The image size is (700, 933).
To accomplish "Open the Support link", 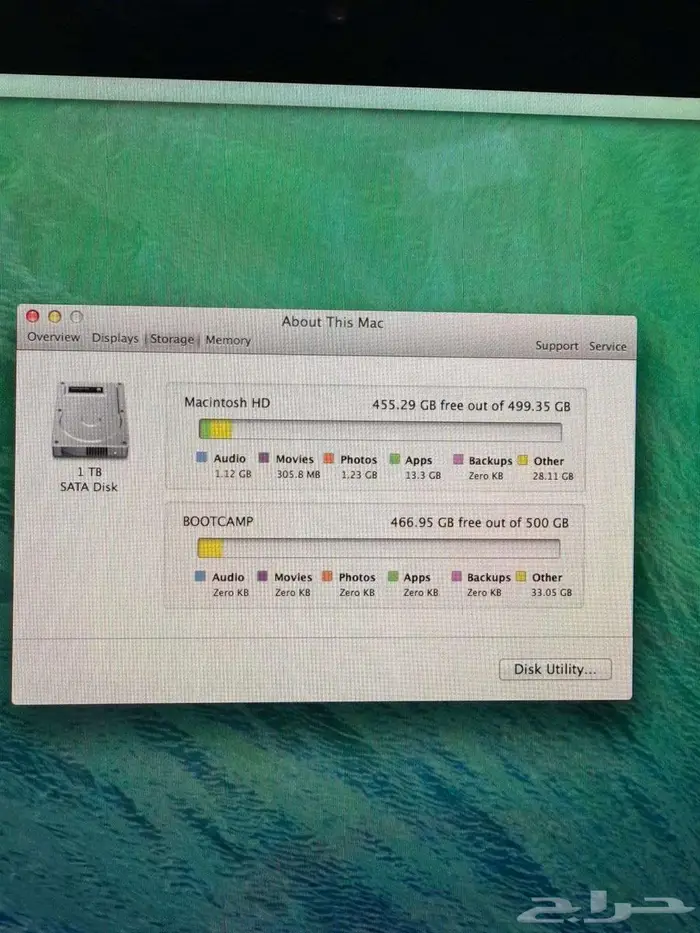I will tap(557, 346).
